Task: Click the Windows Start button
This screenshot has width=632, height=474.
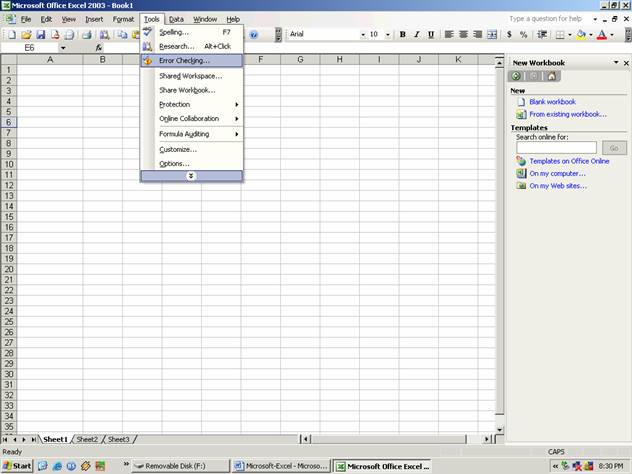Action: click(17, 466)
